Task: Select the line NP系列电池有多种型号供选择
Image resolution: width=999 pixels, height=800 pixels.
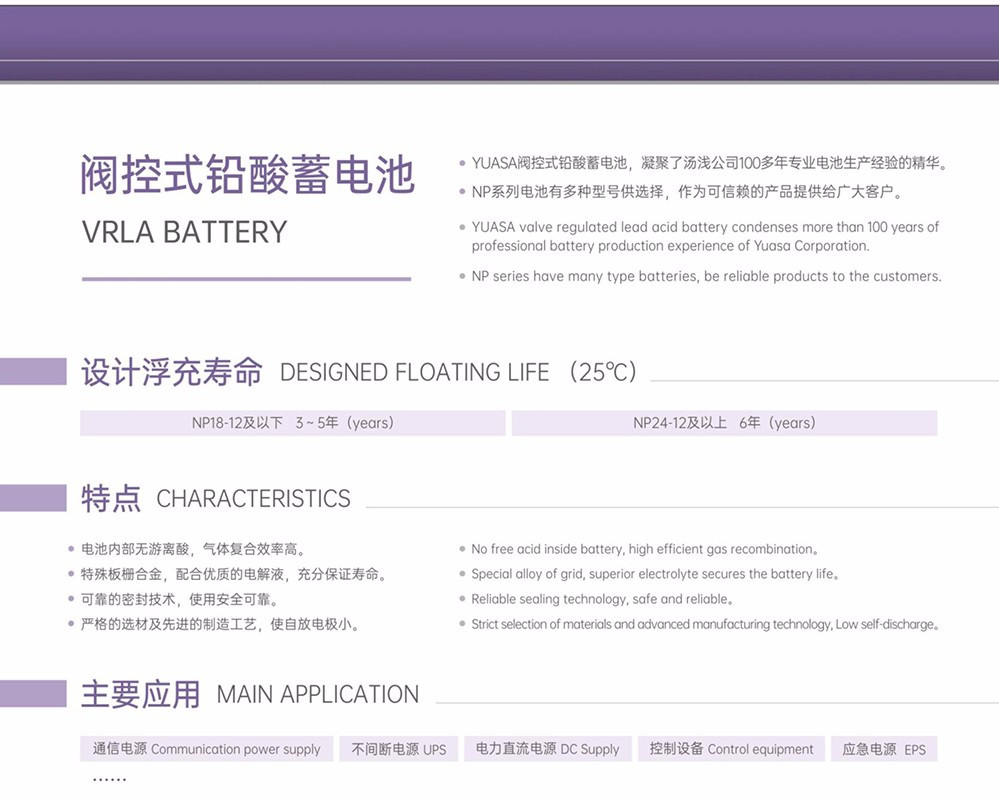Action: [x=687, y=192]
